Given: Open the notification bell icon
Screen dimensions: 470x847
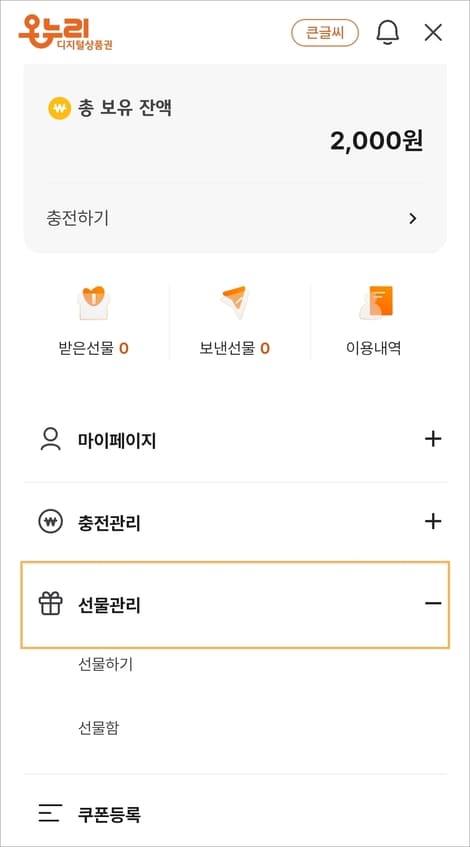Looking at the screenshot, I should tap(387, 32).
